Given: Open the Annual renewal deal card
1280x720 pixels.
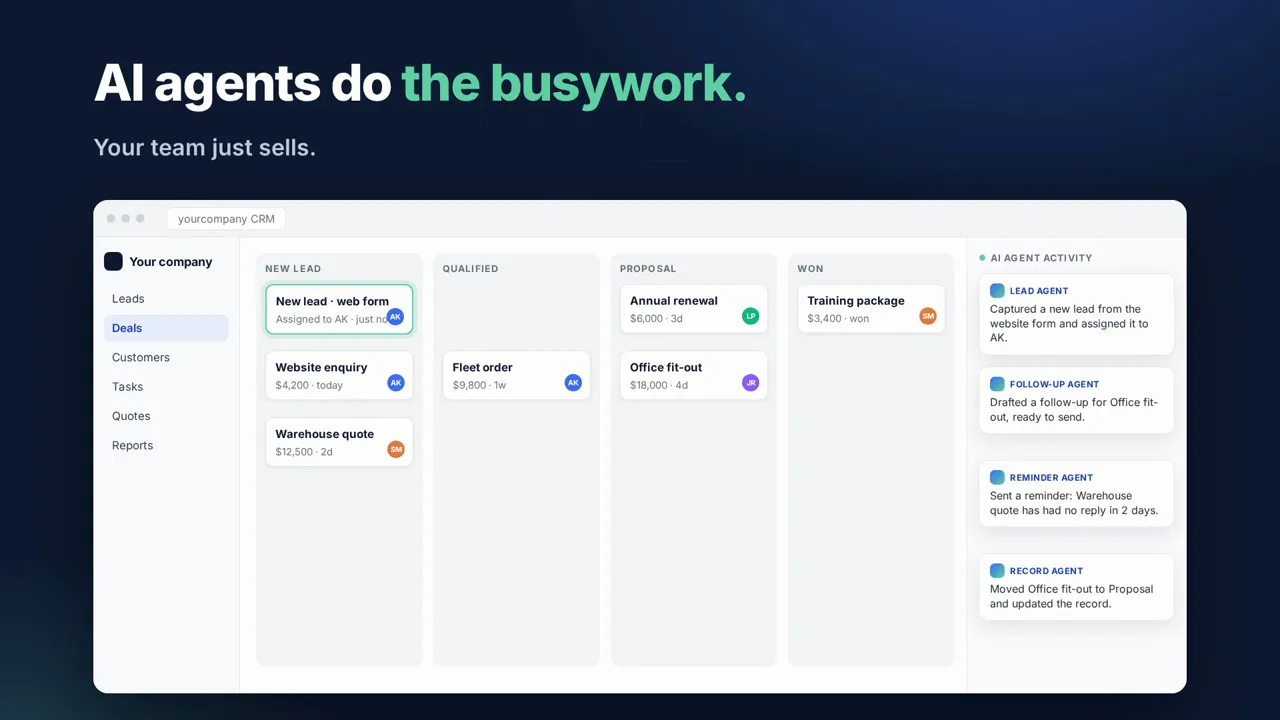Looking at the screenshot, I should point(694,309).
